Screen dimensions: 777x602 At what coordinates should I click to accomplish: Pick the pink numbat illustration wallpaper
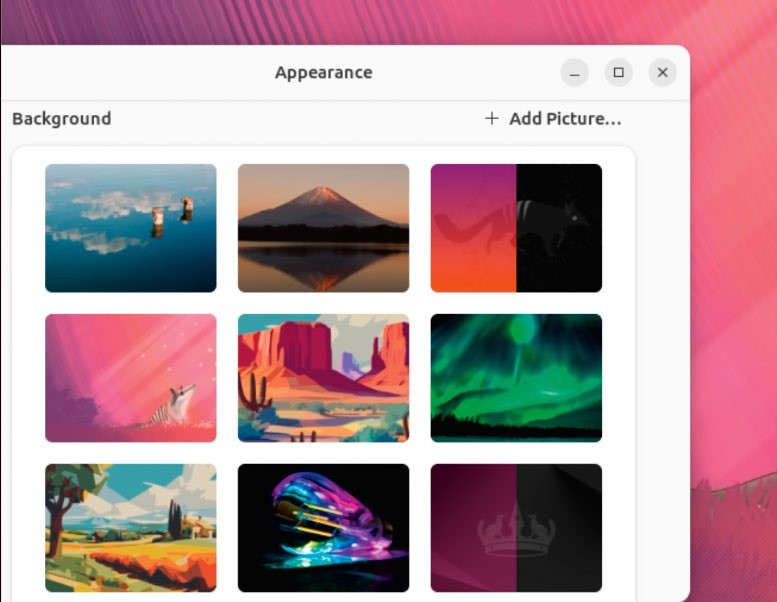[x=131, y=378]
